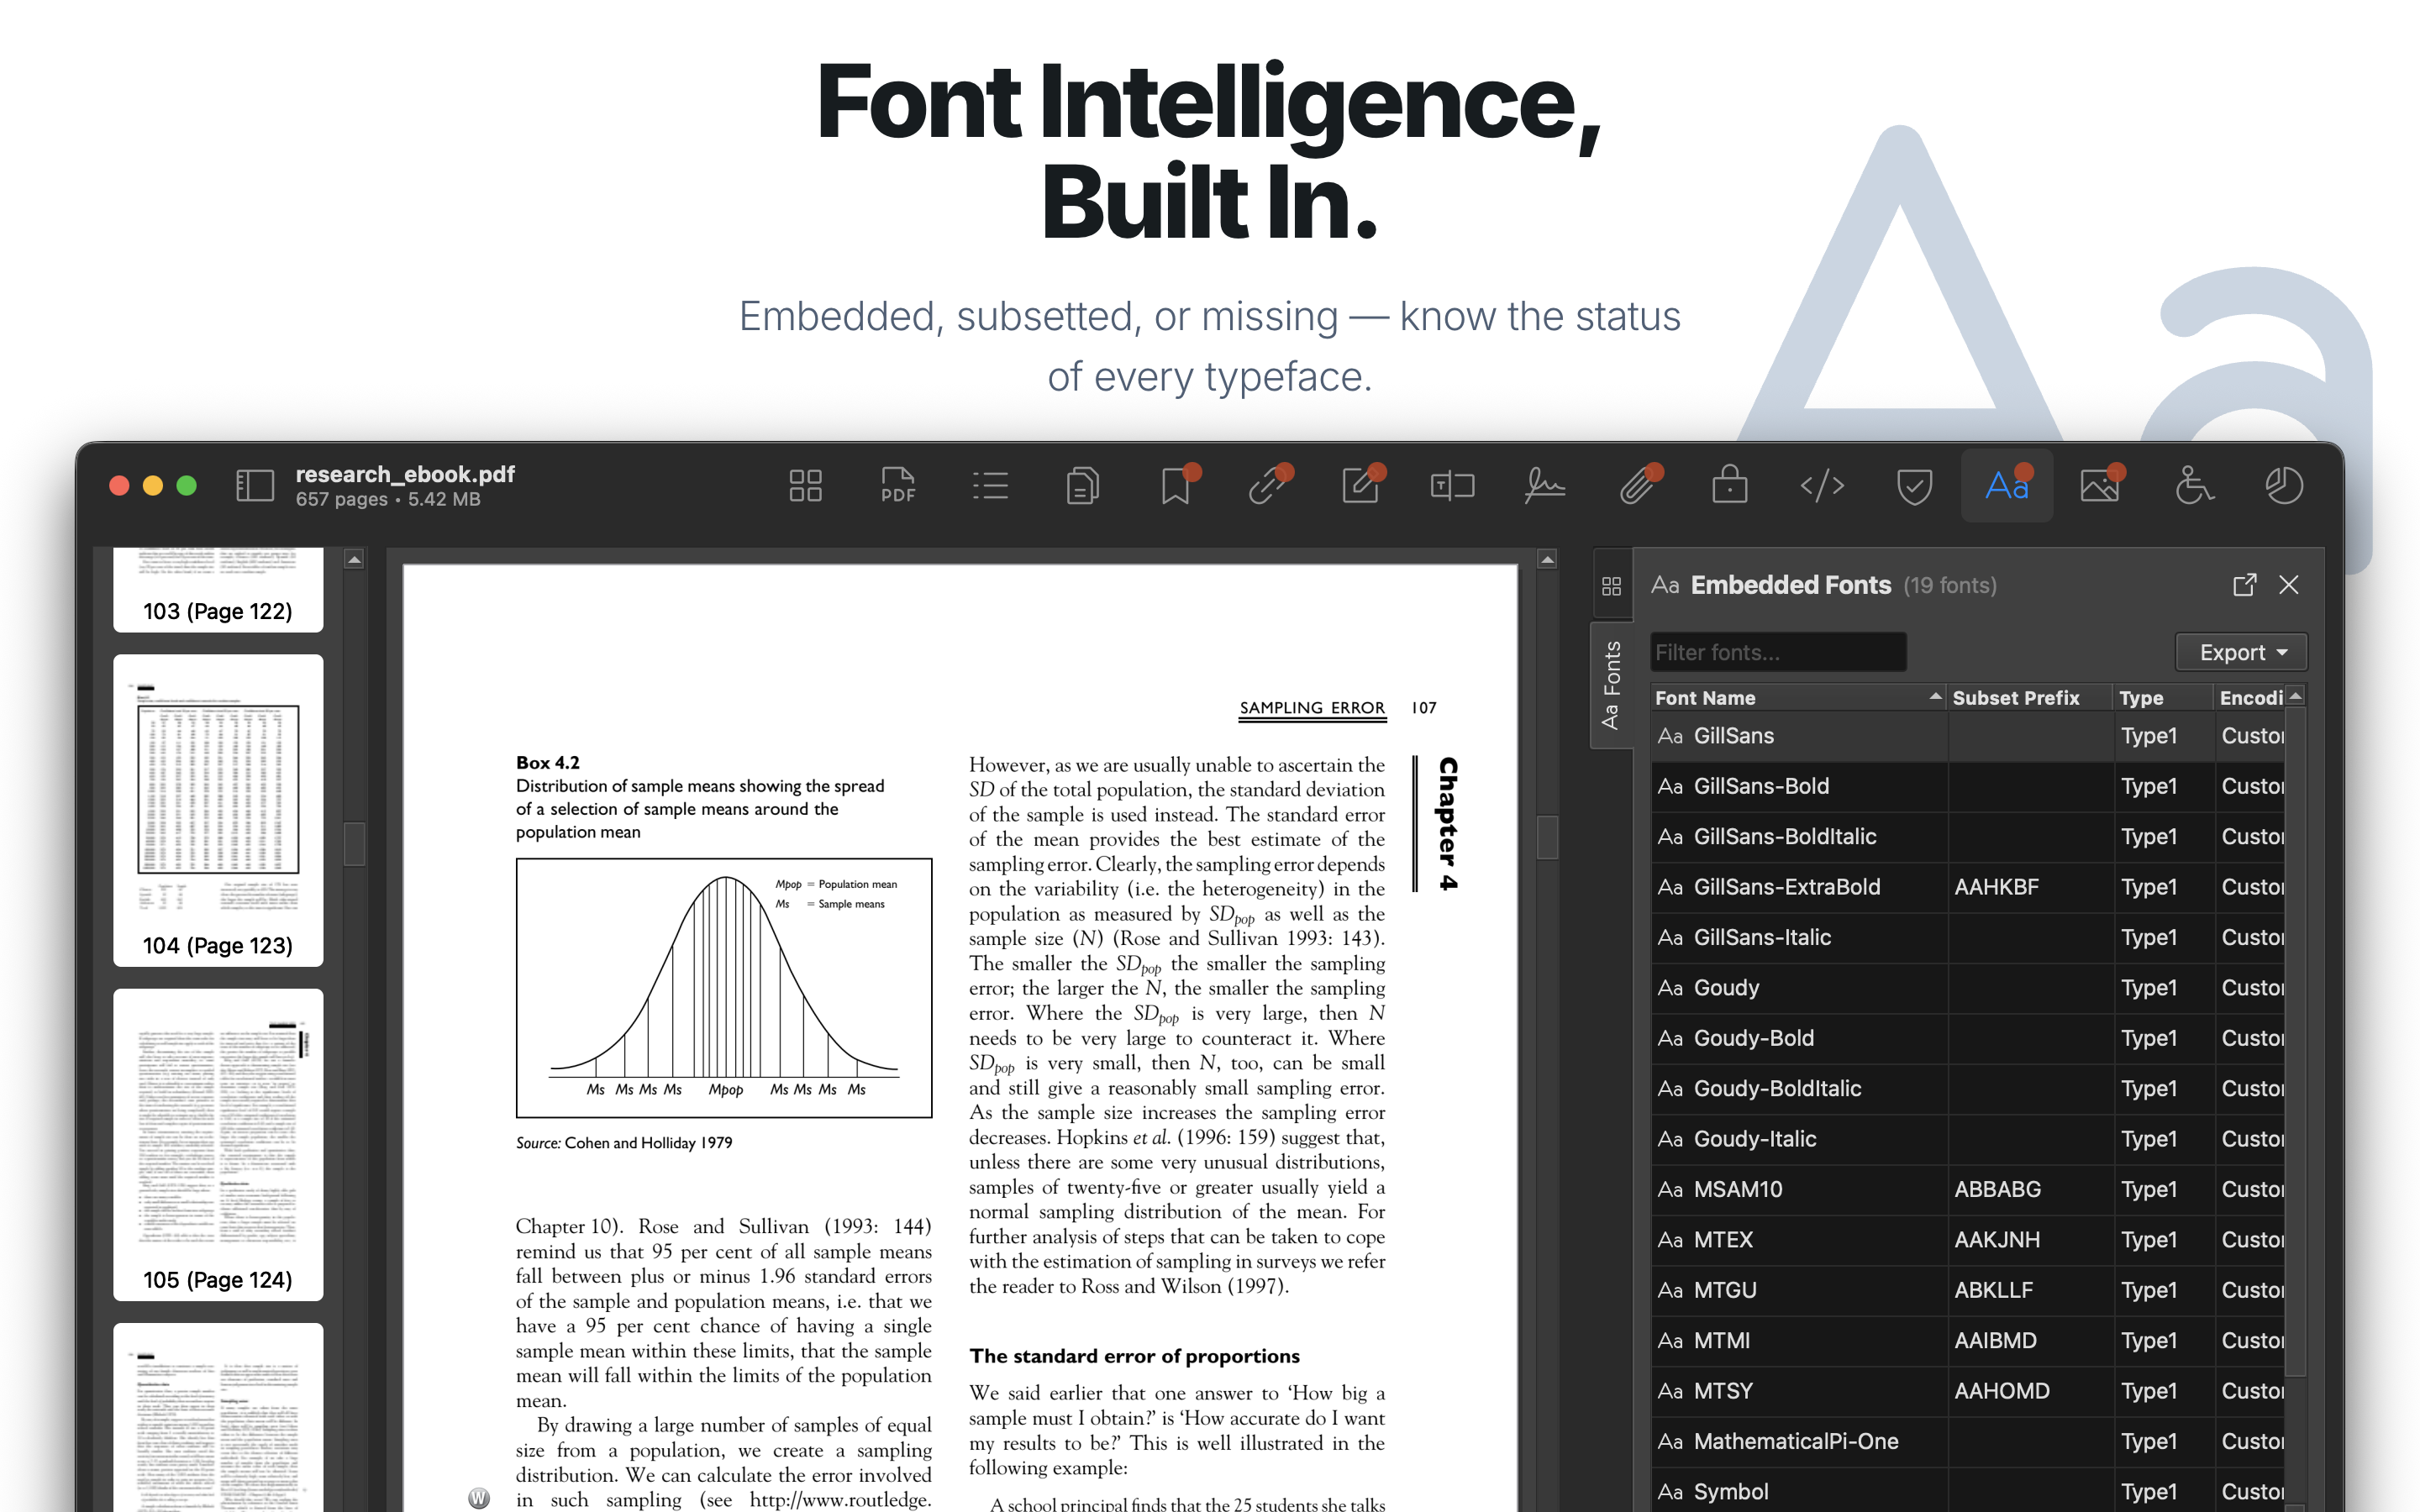Pop out the Embedded Fonts panel
Screen dimensions: 2420x1512
point(2244,585)
